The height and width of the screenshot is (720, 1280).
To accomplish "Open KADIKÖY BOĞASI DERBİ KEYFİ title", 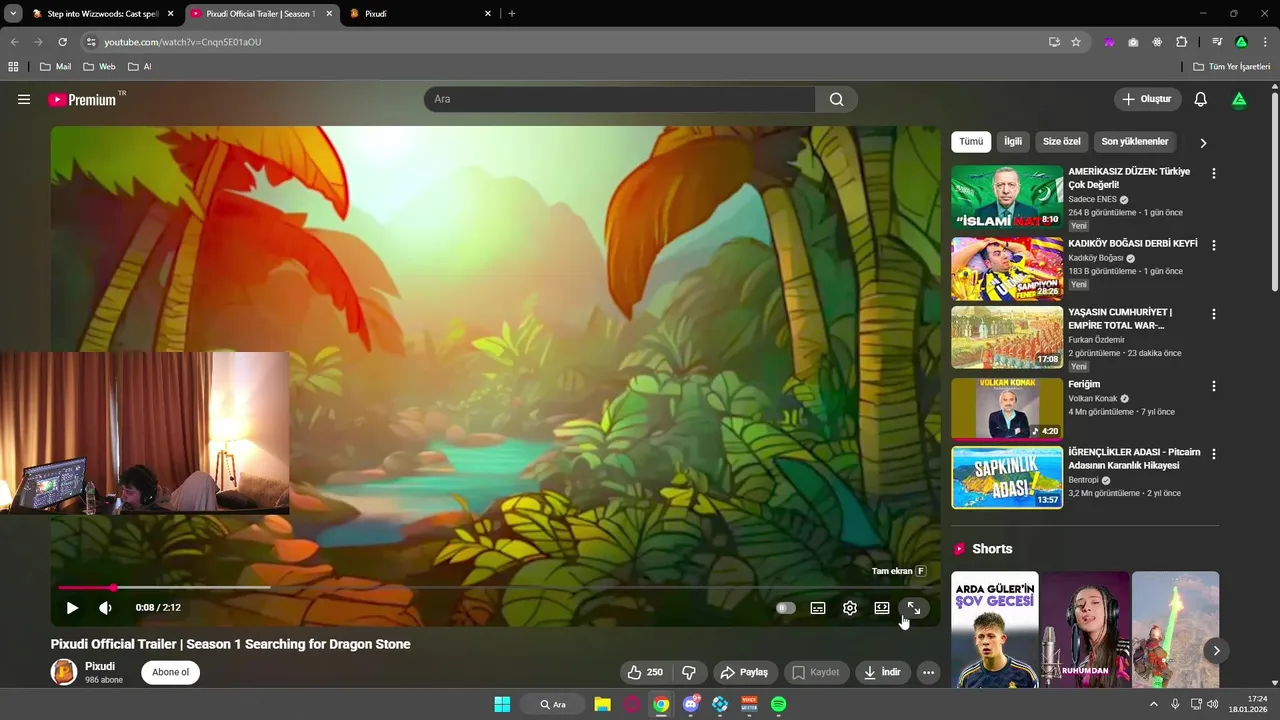I will 1133,244.
